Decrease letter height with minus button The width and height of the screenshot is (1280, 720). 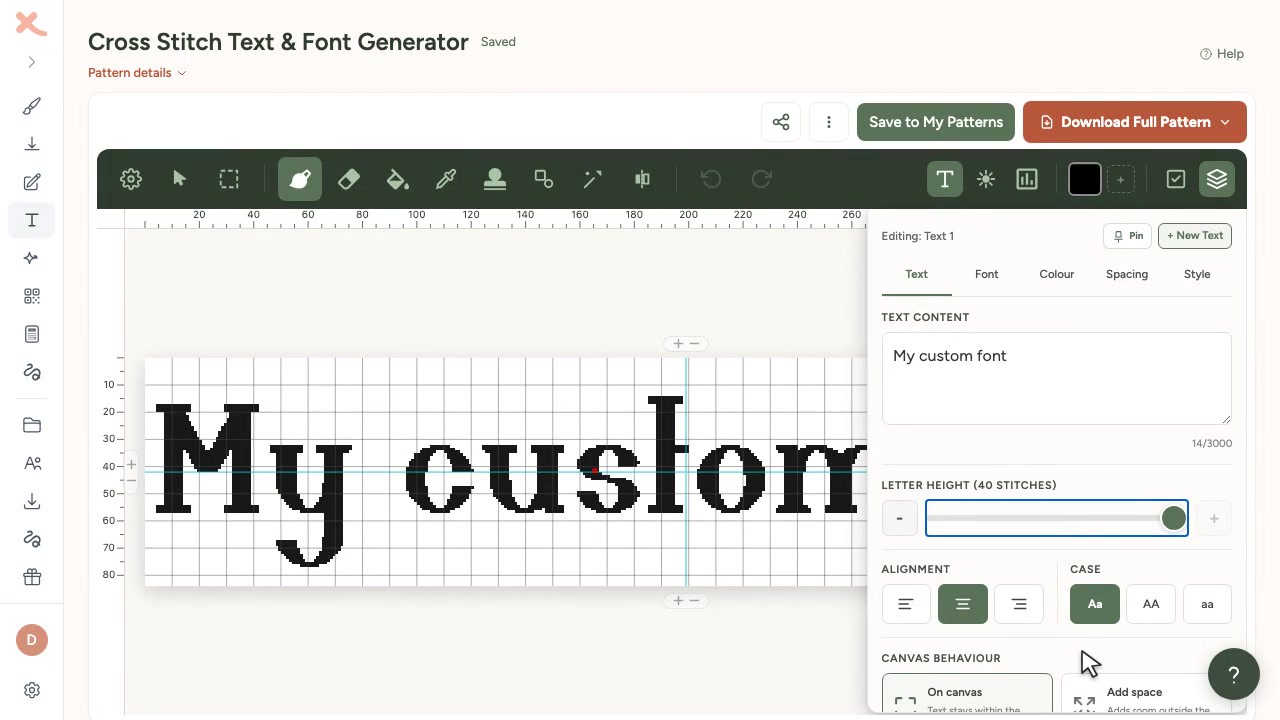click(x=899, y=518)
